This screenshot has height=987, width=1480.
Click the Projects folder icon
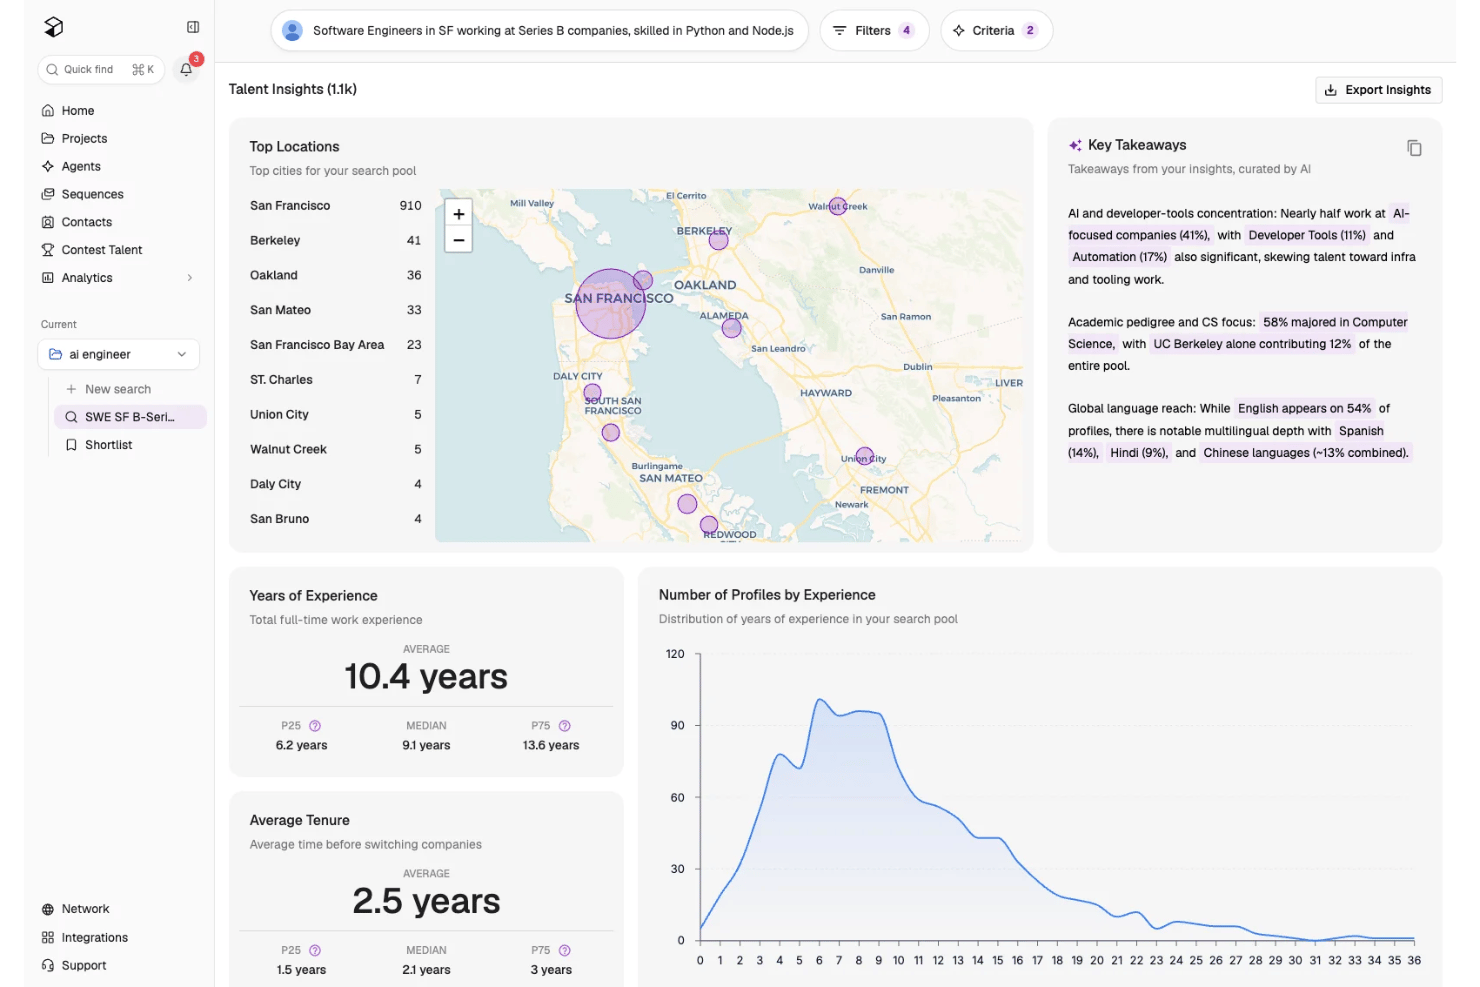48,139
